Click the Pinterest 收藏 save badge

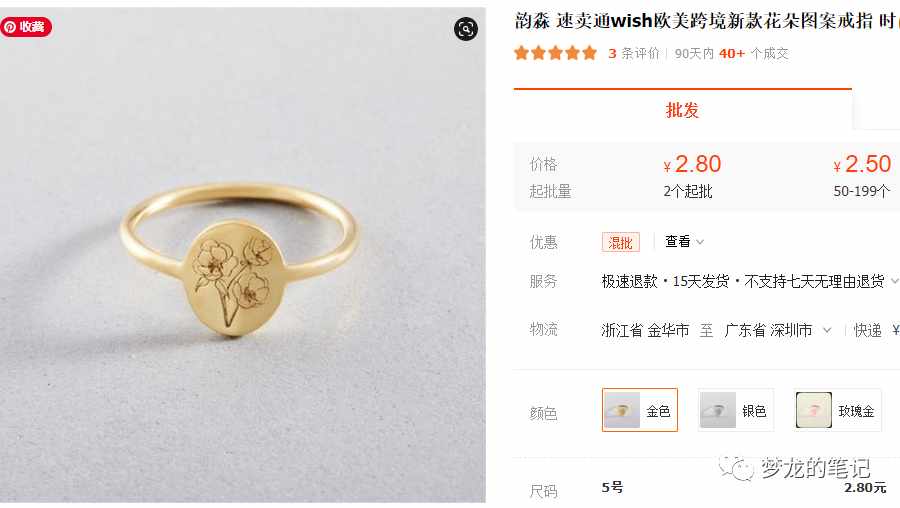click(26, 27)
